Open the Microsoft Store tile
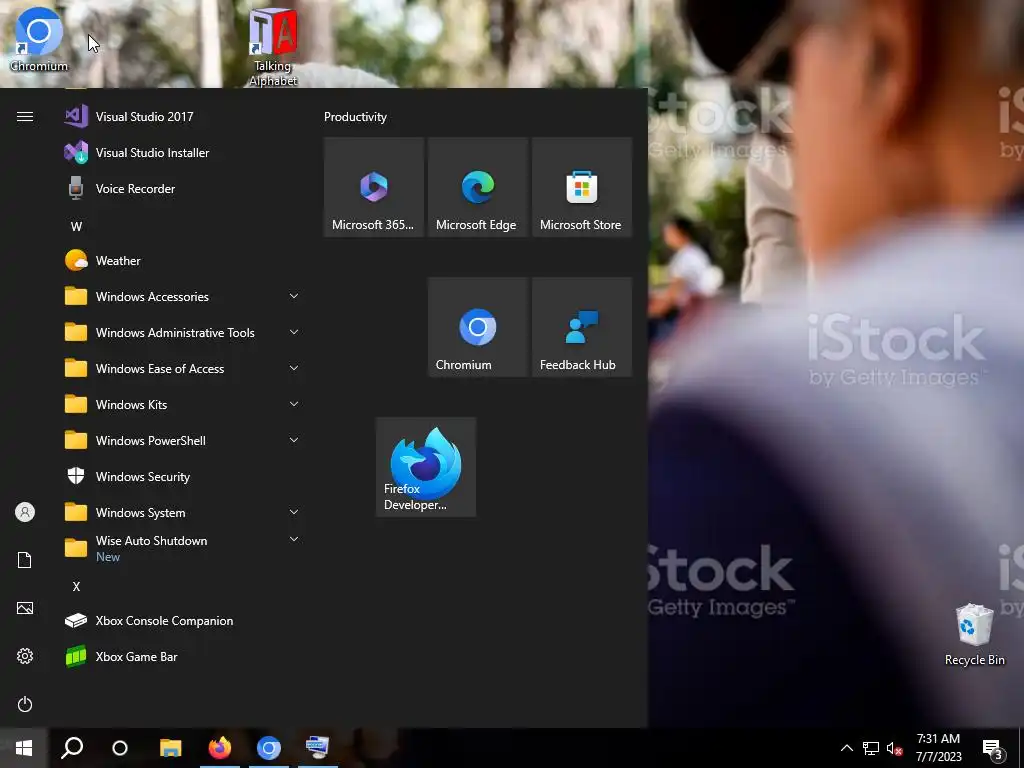The image size is (1024, 768). pyautogui.click(x=582, y=187)
